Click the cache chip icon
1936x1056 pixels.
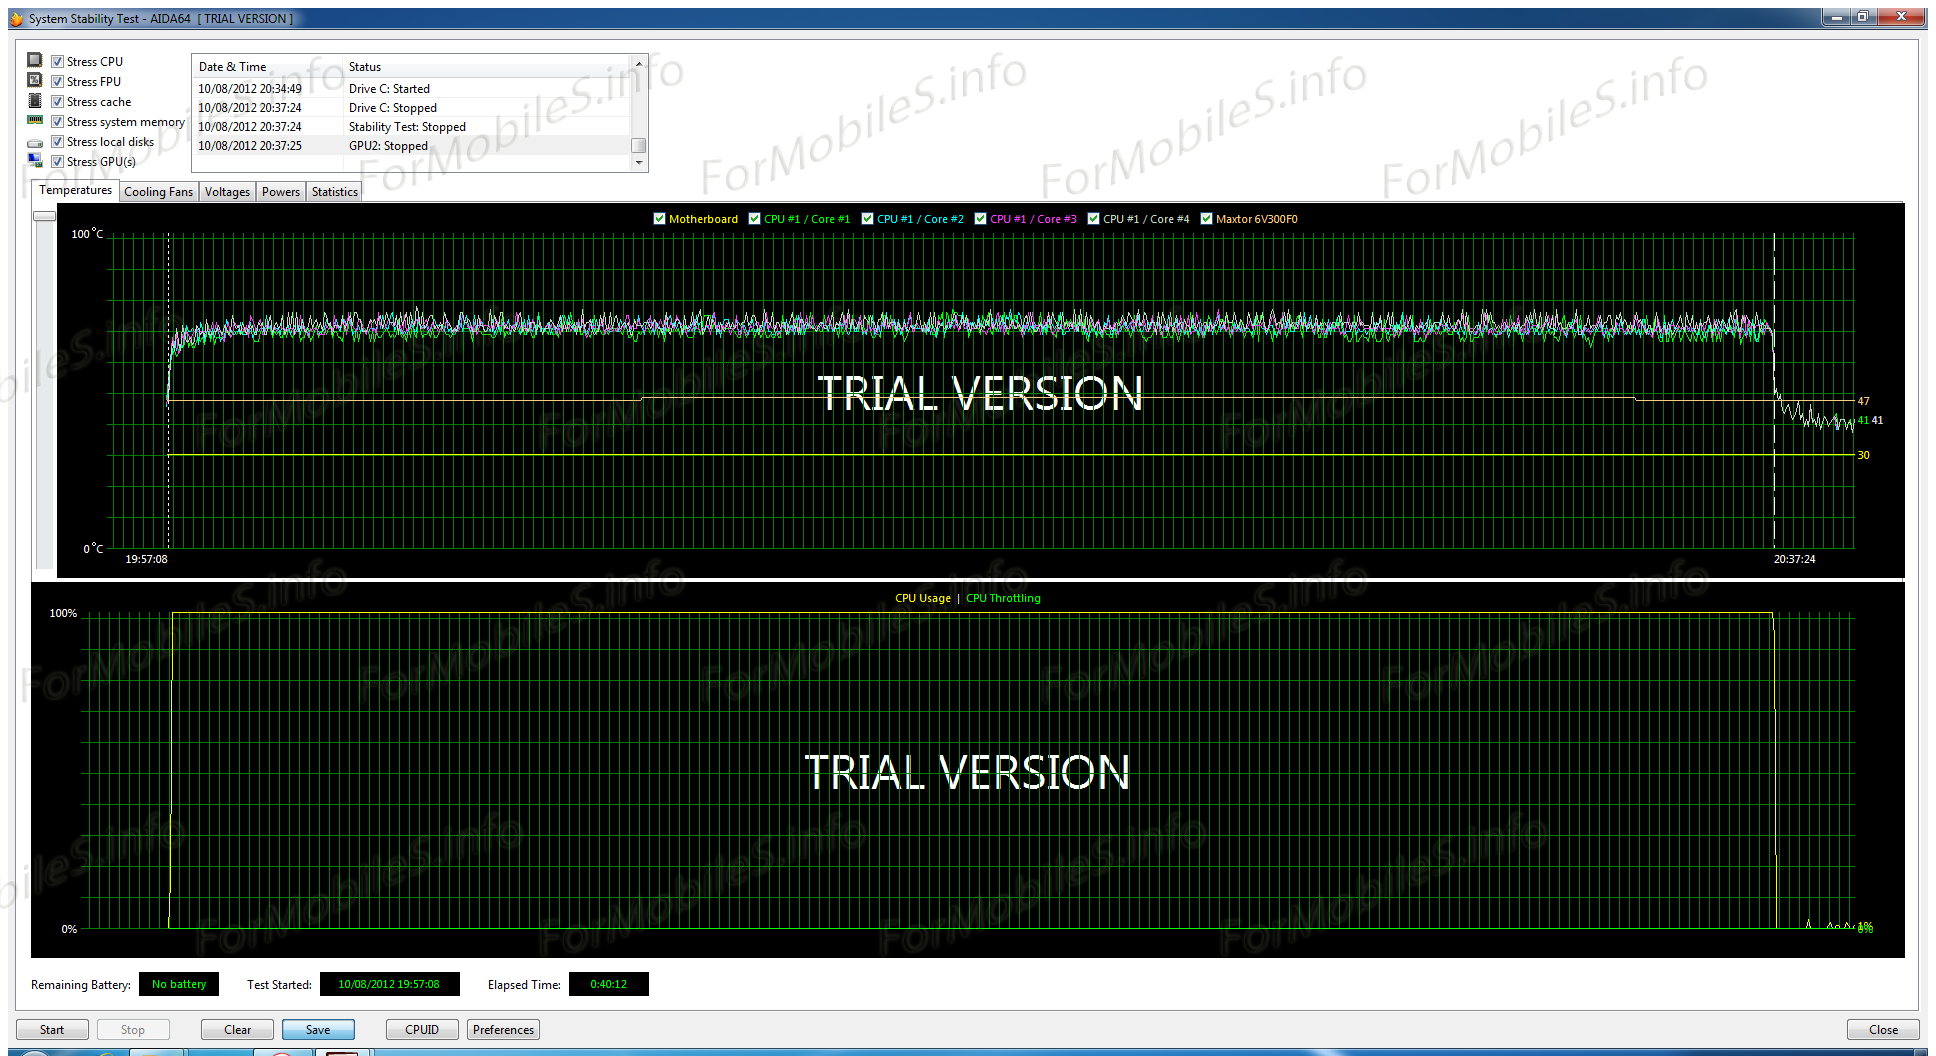35,101
